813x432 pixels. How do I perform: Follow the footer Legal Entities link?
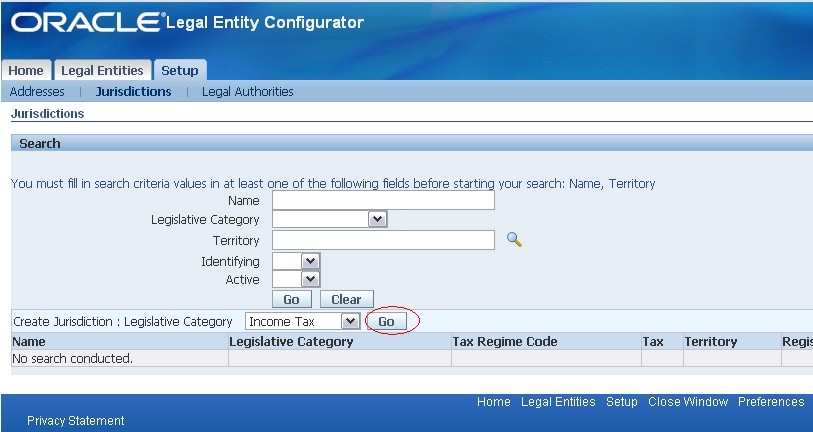tap(558, 402)
